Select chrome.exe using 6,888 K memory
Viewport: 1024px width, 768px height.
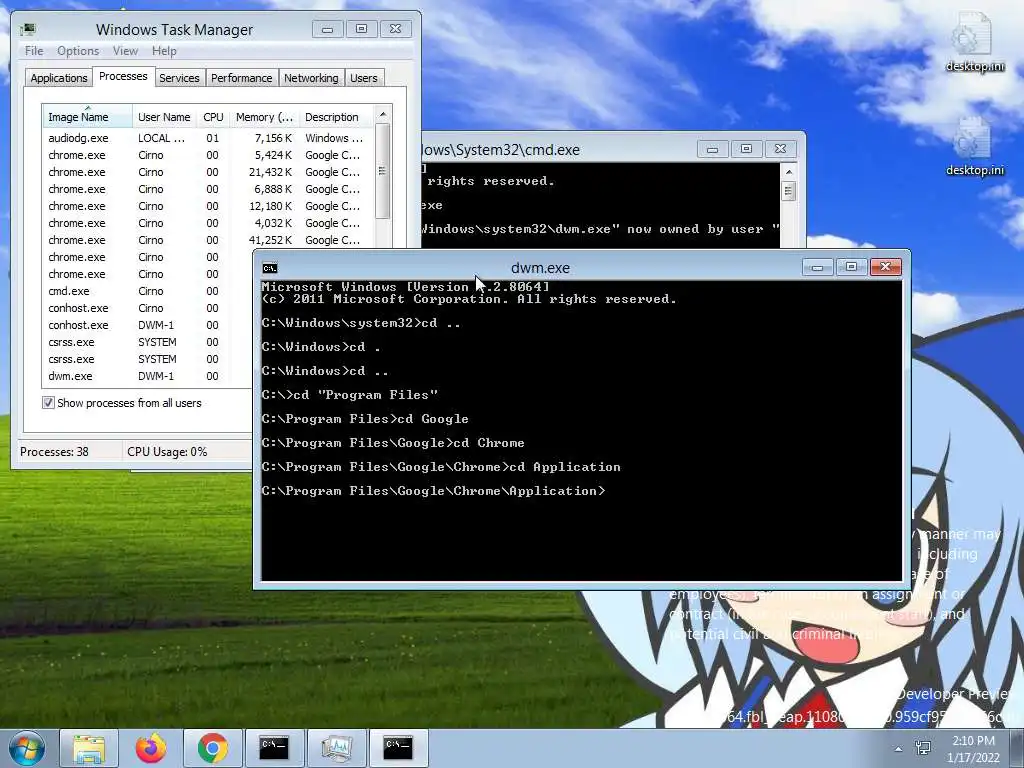pos(208,189)
